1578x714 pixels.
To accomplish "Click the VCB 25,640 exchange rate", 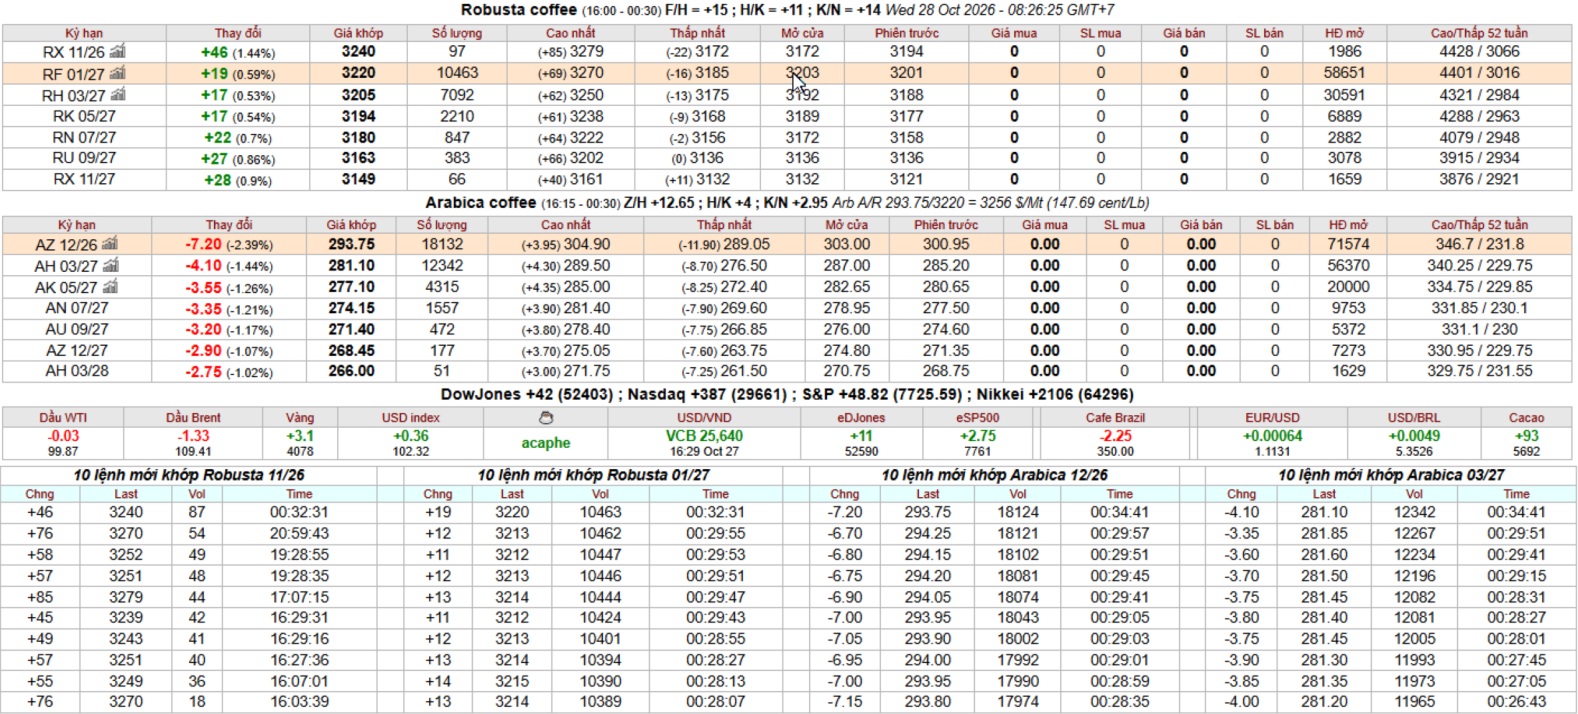I will click(704, 436).
